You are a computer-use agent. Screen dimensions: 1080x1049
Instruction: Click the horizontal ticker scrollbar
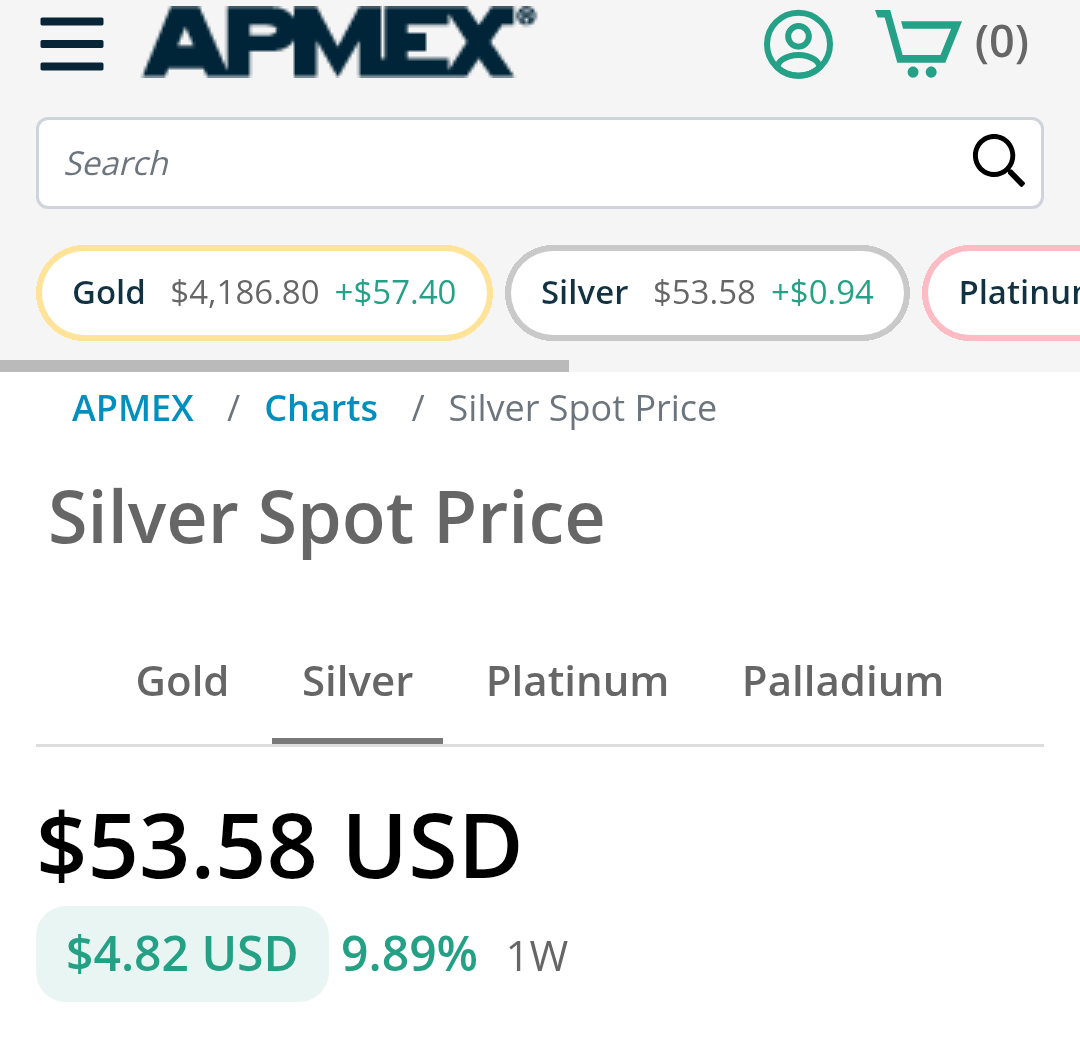click(x=284, y=366)
